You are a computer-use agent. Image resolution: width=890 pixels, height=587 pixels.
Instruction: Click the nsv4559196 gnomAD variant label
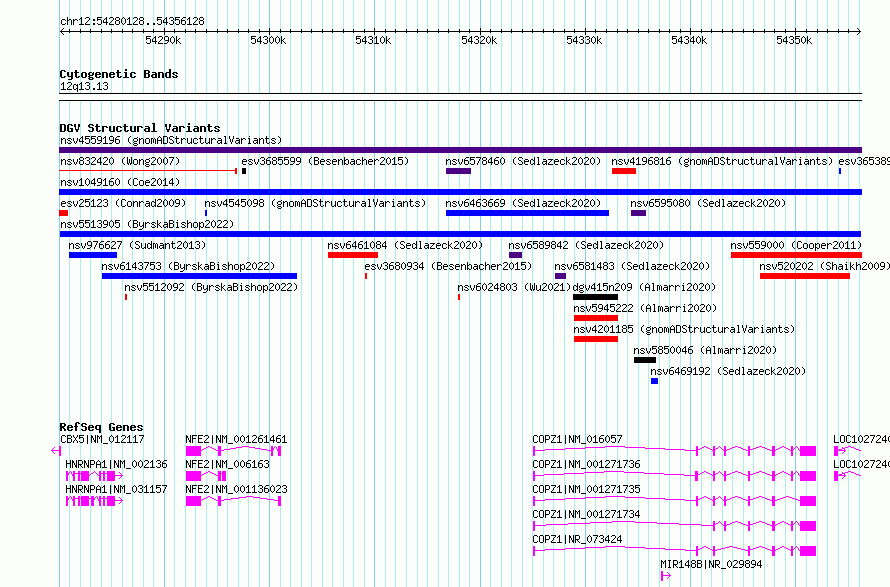[x=171, y=140]
